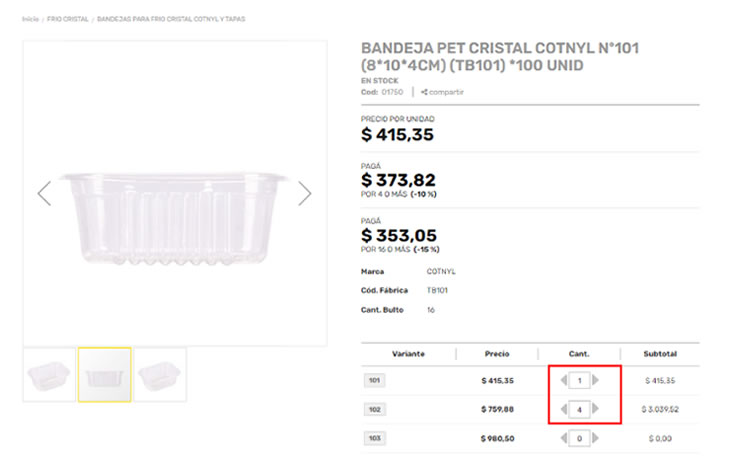Screen dimensions: 730x467
Task: Increase quantity for variant 101
Action: (x=597, y=381)
